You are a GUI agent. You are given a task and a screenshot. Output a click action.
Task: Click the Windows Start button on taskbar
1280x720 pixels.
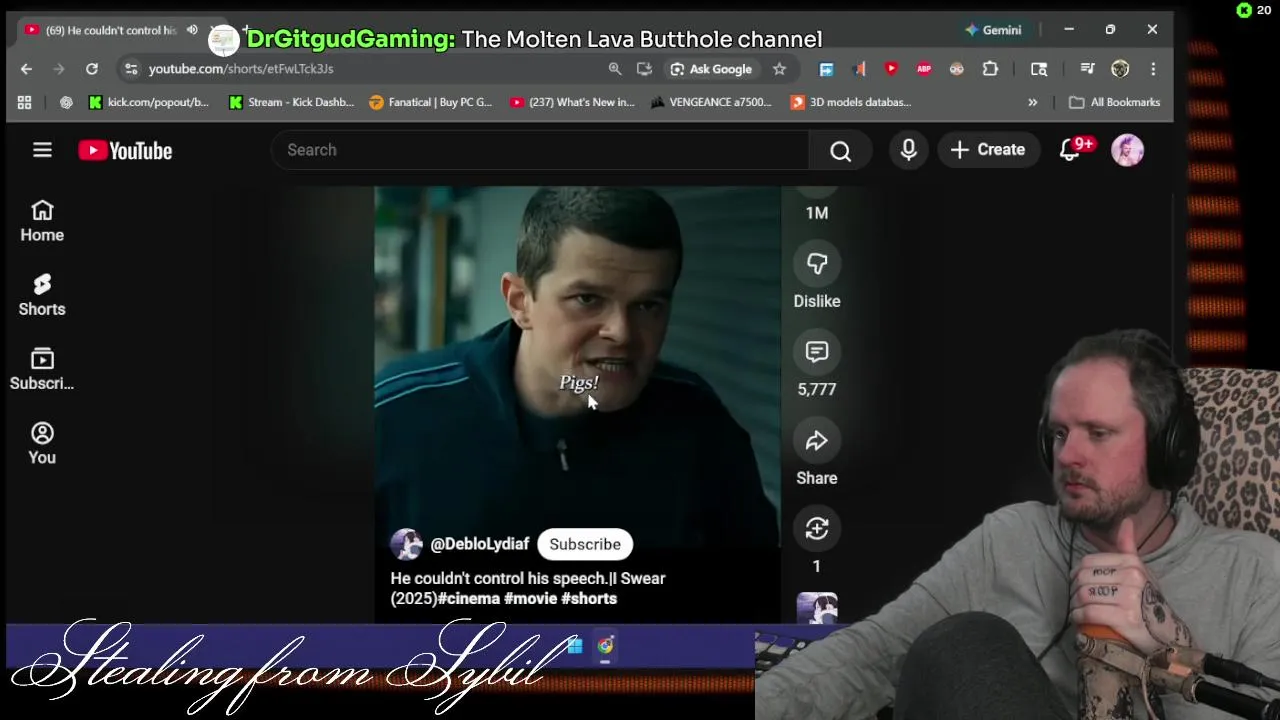click(575, 646)
